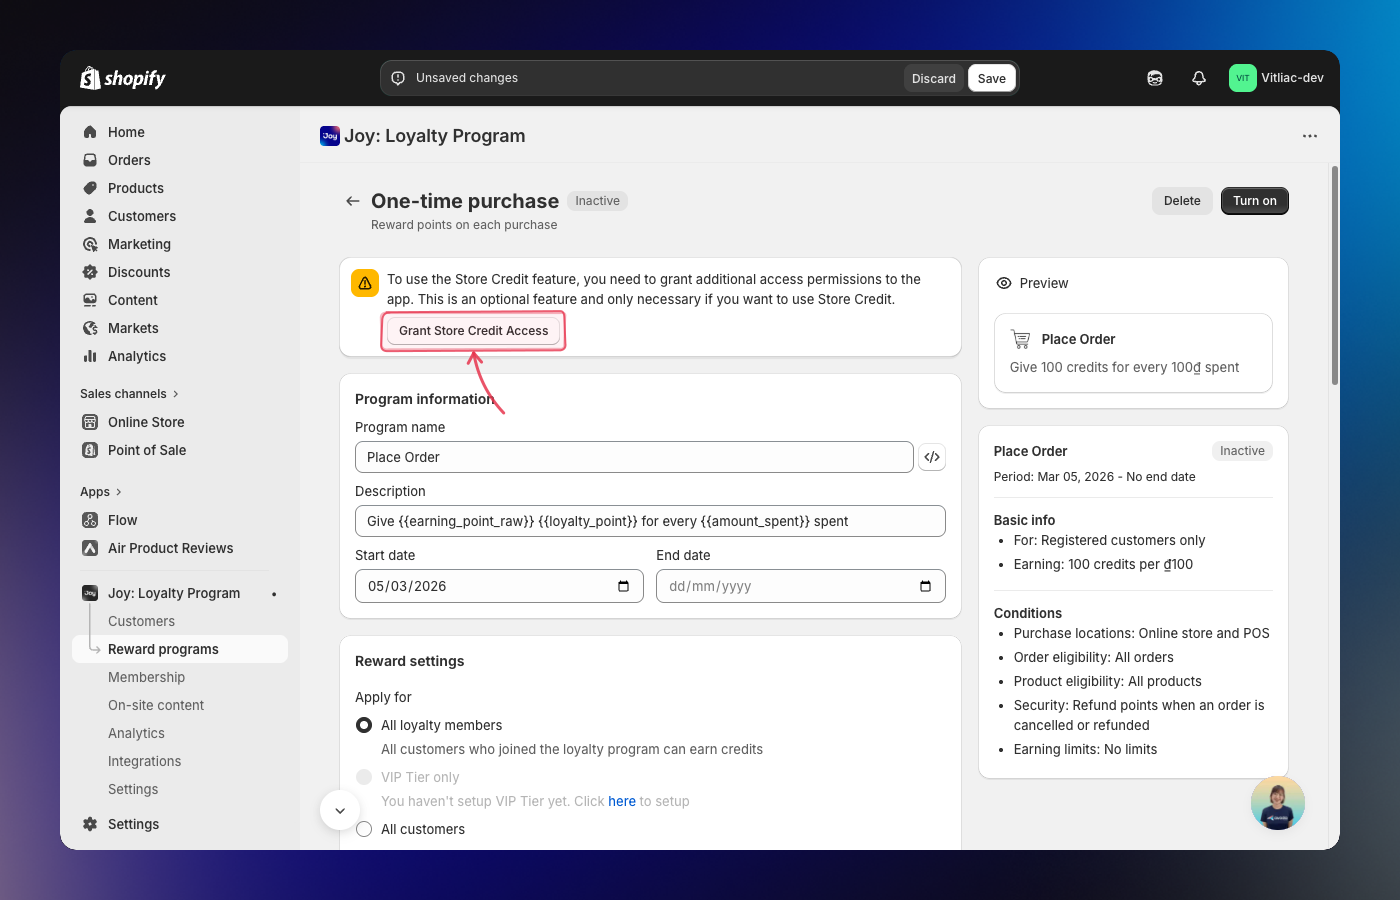Open End date calendar picker icon
The height and width of the screenshot is (900, 1400).
pos(925,586)
